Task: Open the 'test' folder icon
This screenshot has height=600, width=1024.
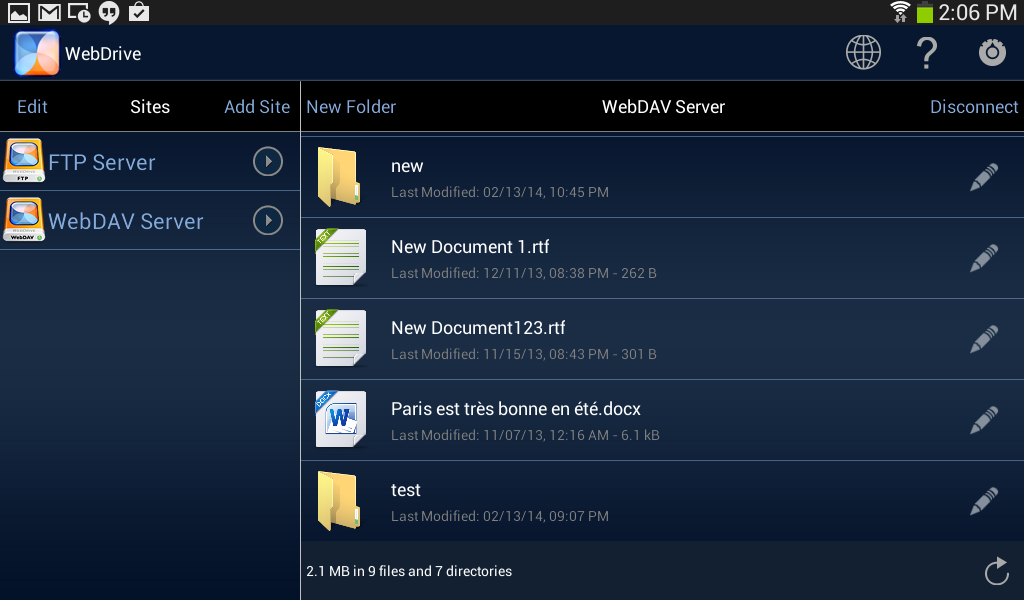Action: pos(338,500)
